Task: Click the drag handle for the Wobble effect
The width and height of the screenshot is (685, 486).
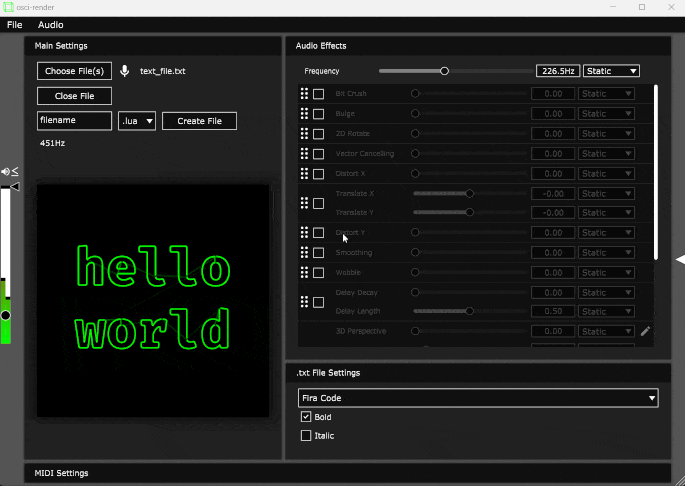Action: (304, 273)
